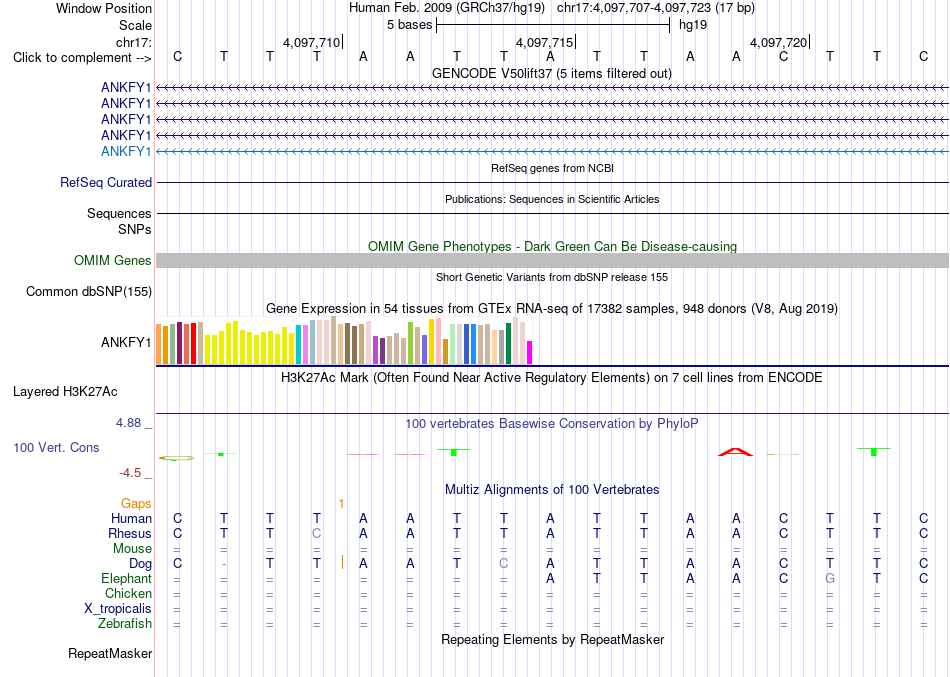Open 'Multiz Alignments of 100 Vertebrates' title
Image resolution: width=950 pixels, height=677 pixels.
[x=552, y=489]
